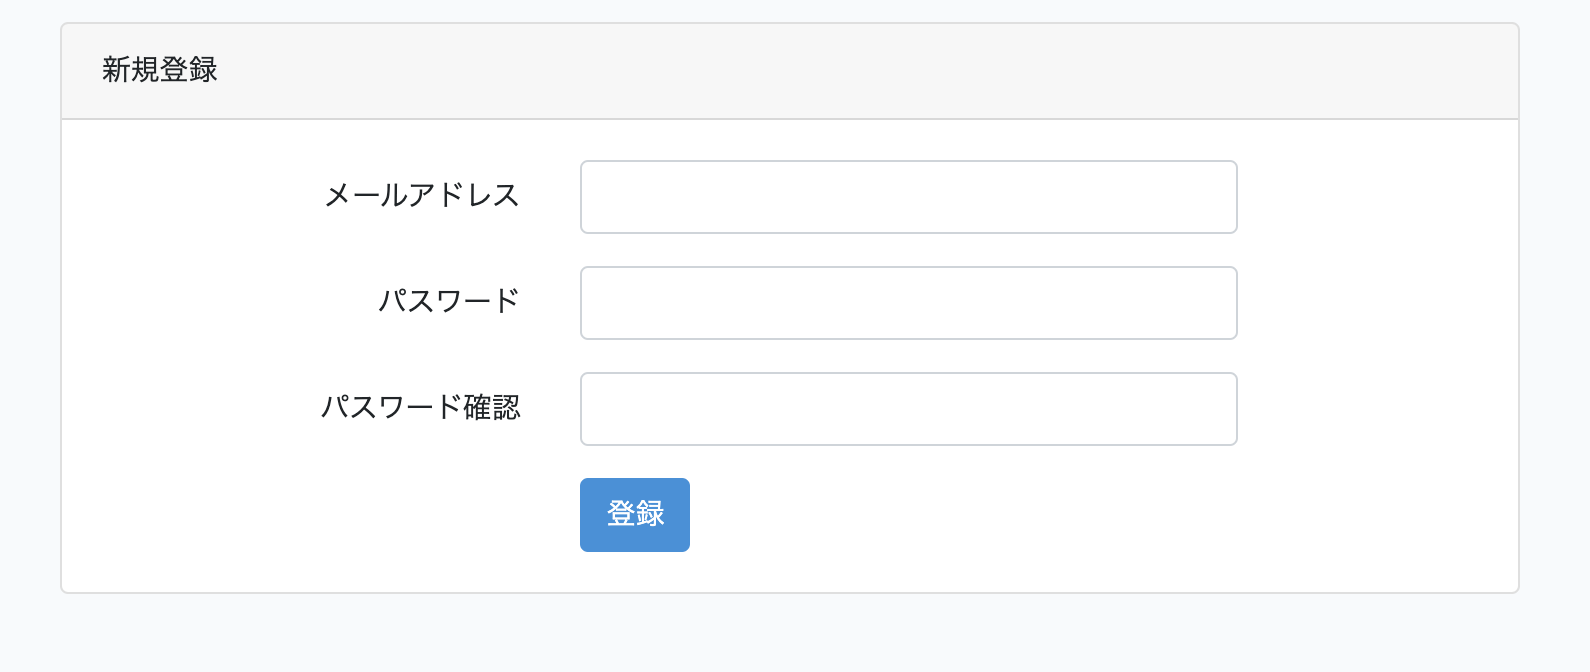Click inside the form panel header area
This screenshot has height=672, width=1590.
coord(700,70)
